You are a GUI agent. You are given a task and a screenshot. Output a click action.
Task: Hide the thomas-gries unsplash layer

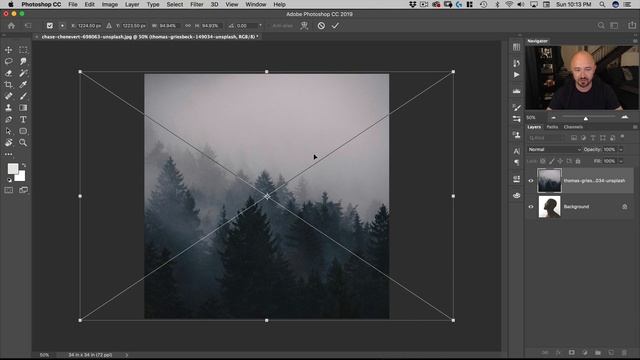point(531,180)
